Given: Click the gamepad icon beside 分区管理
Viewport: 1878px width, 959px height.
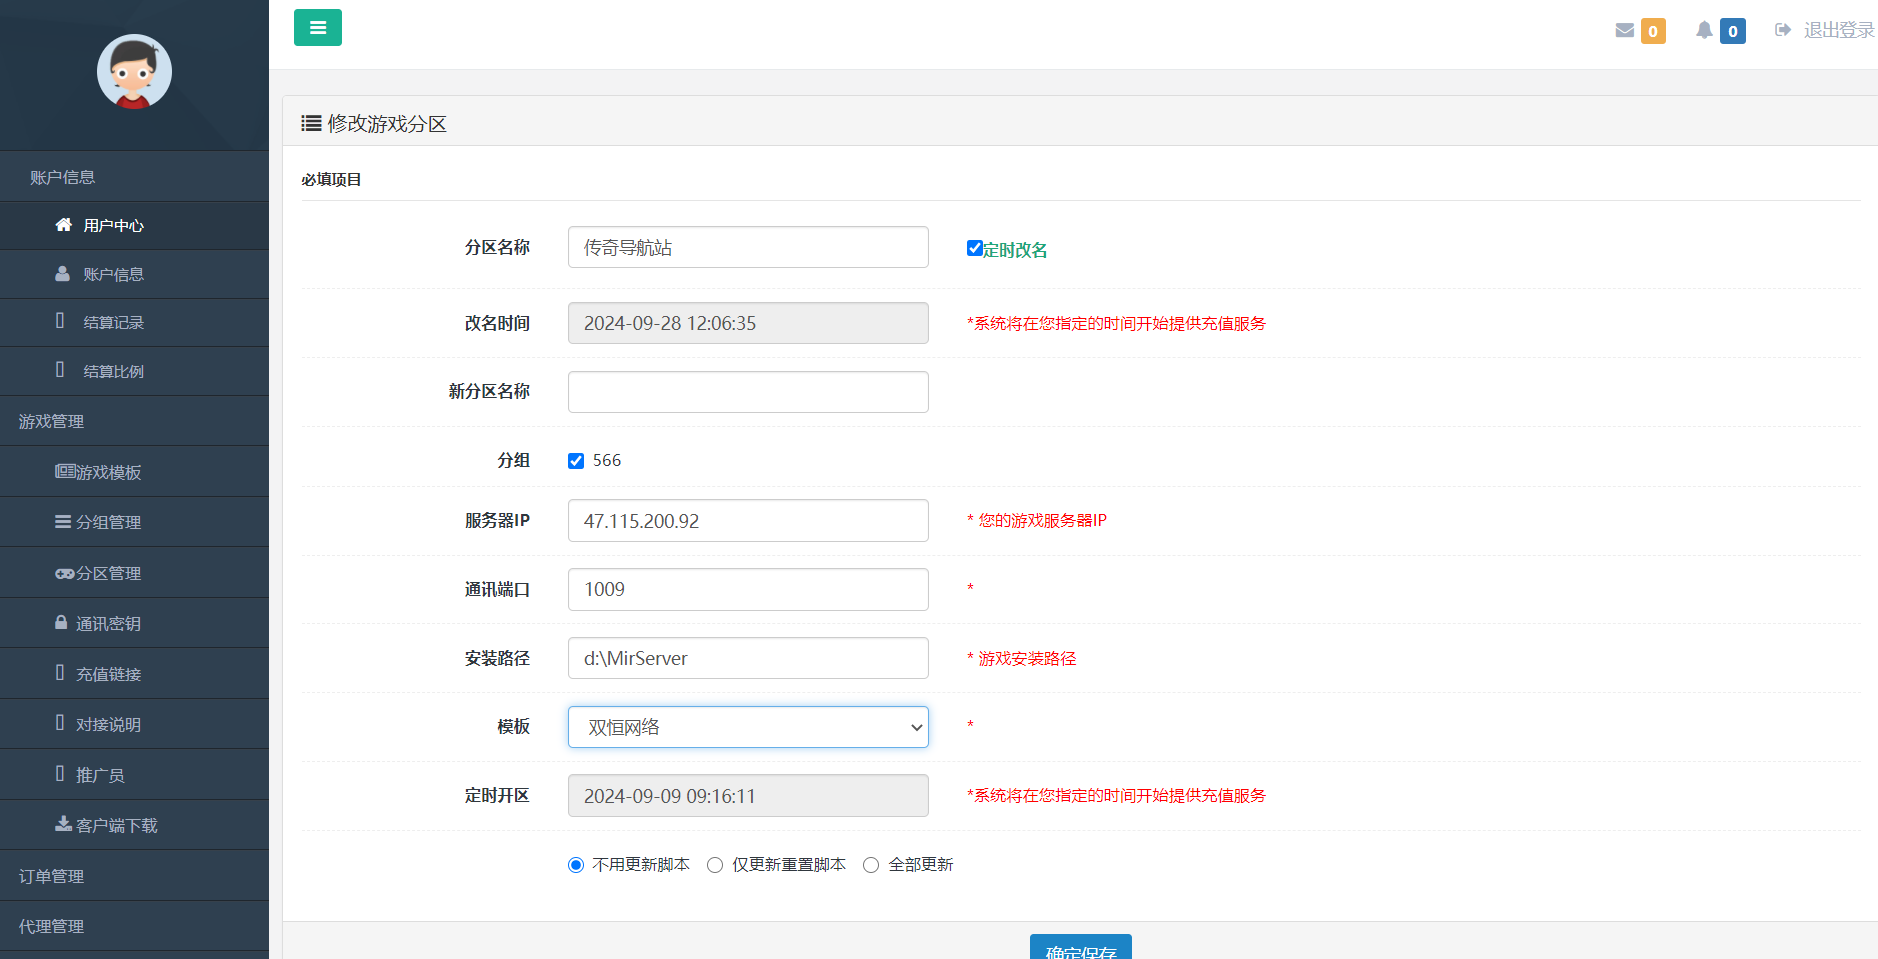Looking at the screenshot, I should pyautogui.click(x=65, y=573).
